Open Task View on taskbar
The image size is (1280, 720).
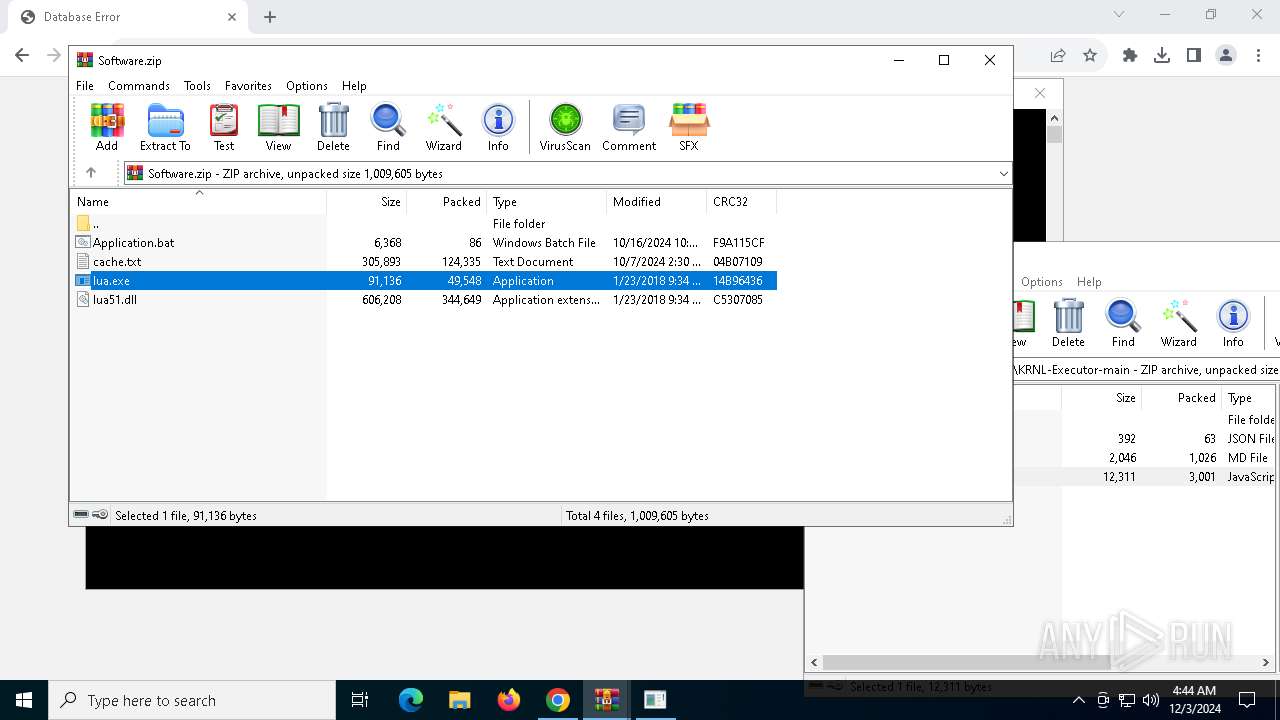360,700
